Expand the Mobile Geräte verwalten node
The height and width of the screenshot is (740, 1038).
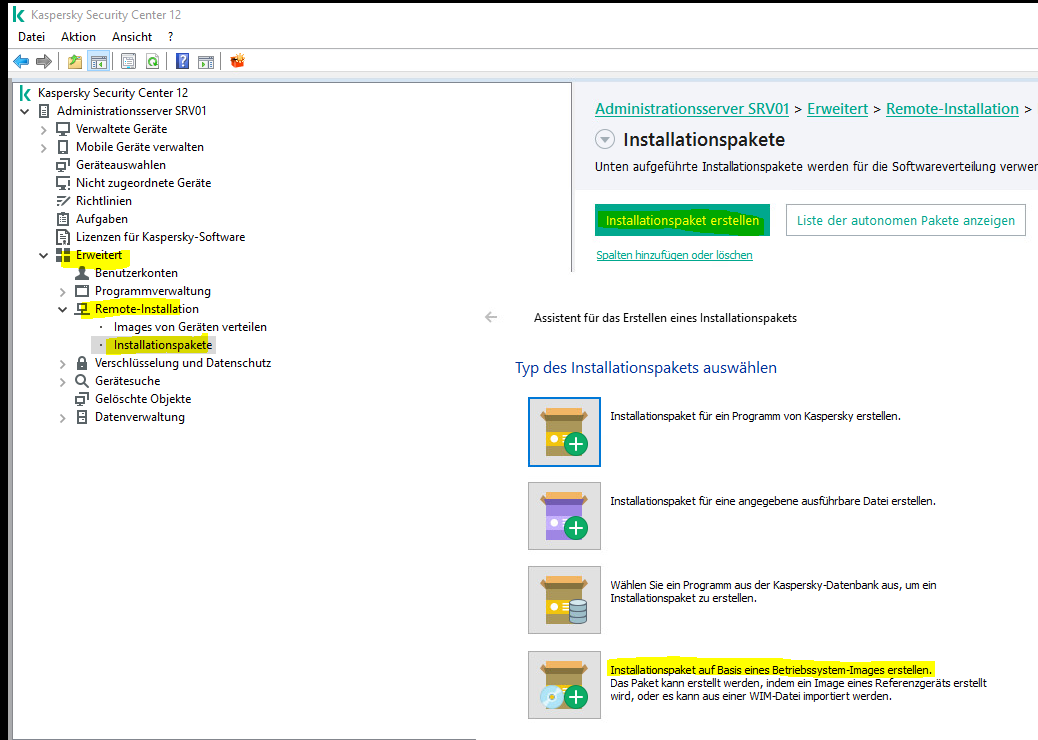point(44,148)
